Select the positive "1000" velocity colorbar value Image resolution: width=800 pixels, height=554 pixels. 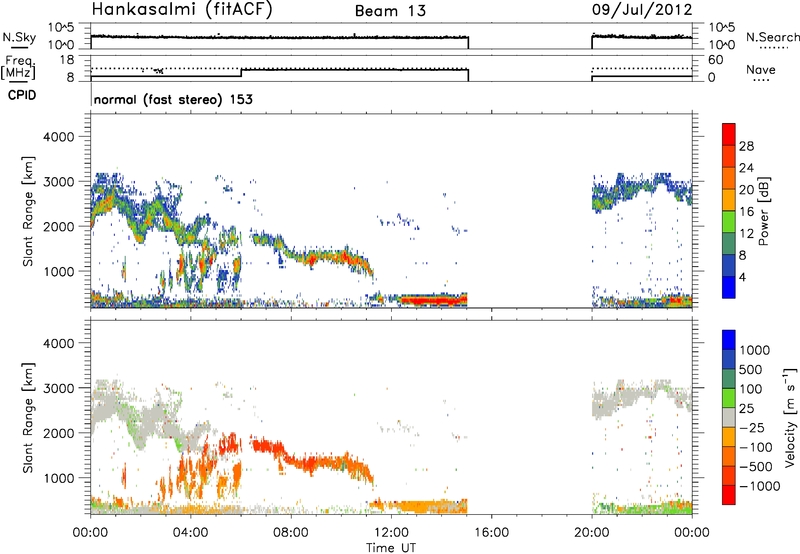(754, 350)
